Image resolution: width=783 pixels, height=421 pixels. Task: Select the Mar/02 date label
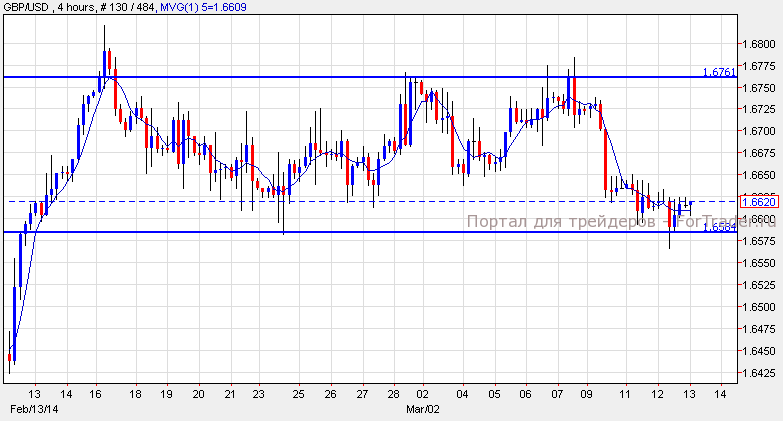(422, 409)
